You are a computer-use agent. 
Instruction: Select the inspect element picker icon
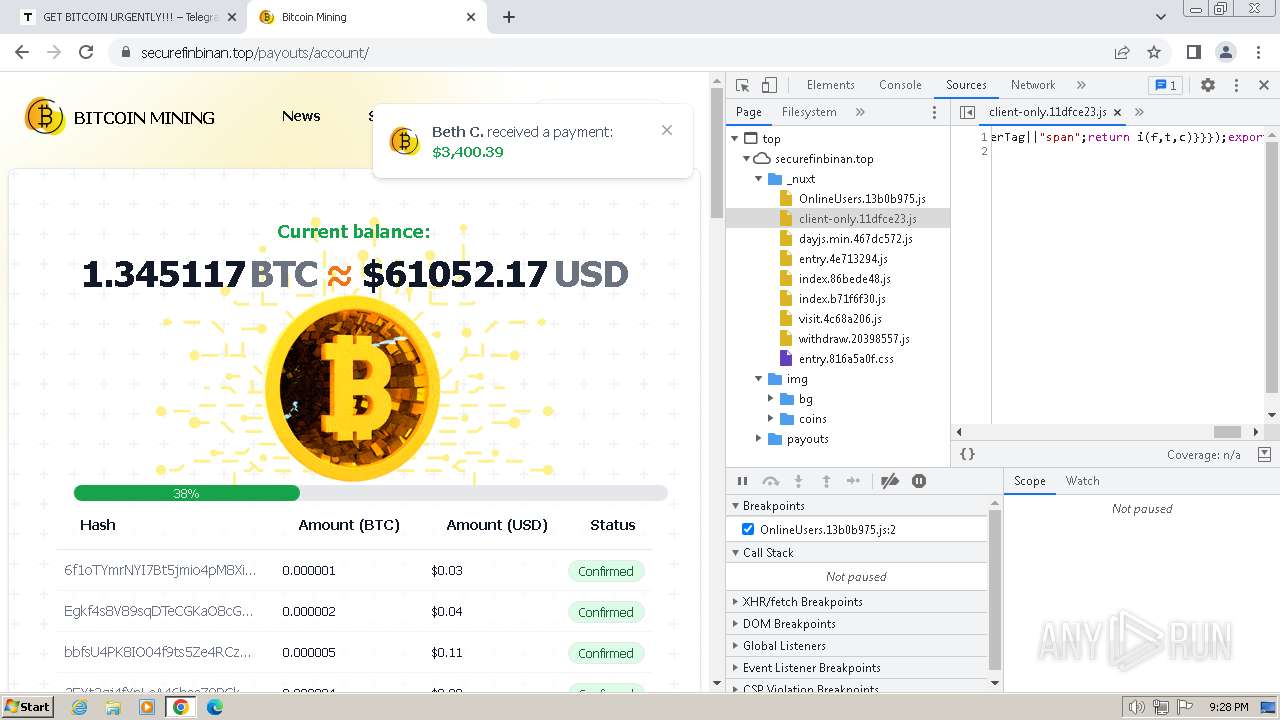click(x=742, y=85)
